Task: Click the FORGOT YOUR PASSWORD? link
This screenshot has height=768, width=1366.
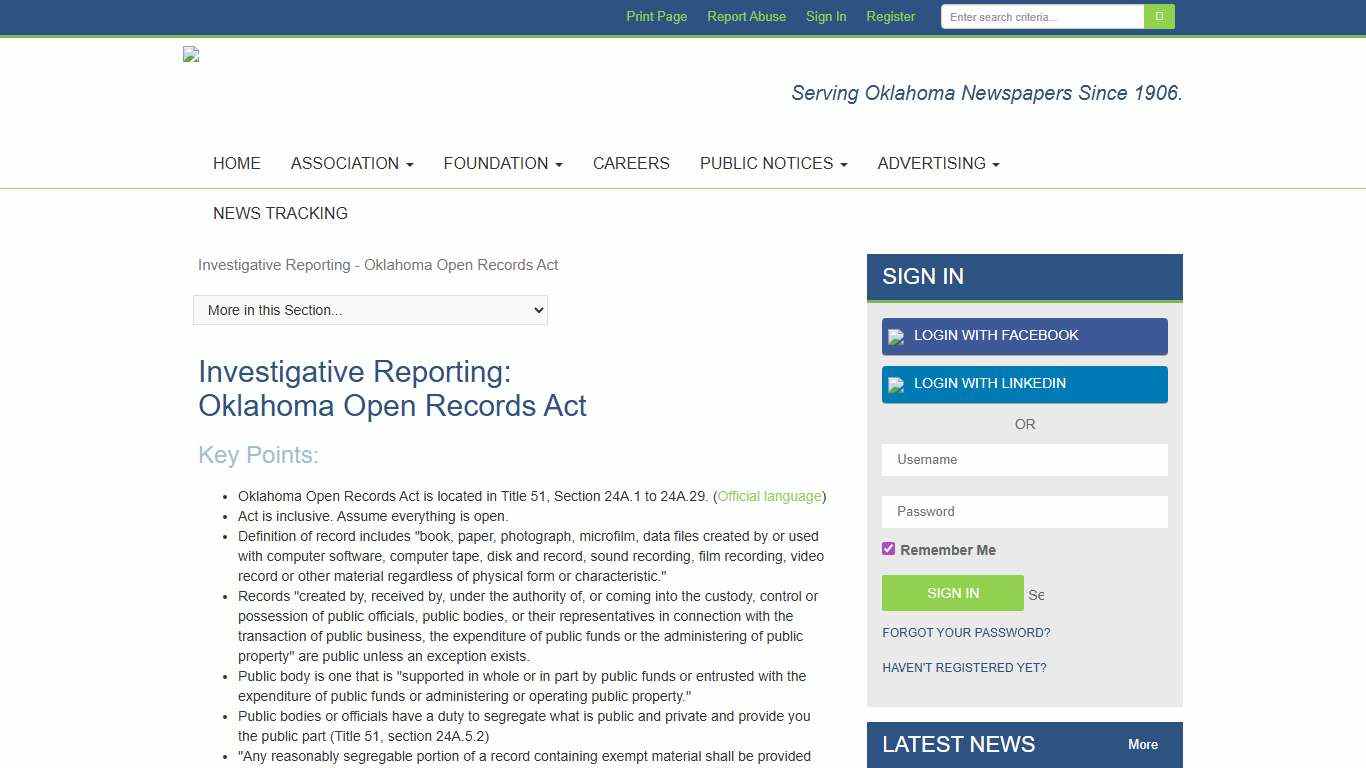Action: [x=966, y=632]
